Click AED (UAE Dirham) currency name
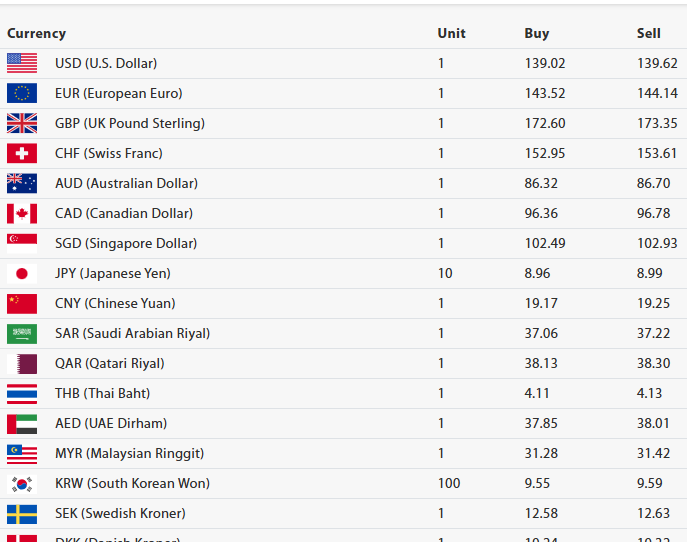687x542 pixels. [111, 423]
